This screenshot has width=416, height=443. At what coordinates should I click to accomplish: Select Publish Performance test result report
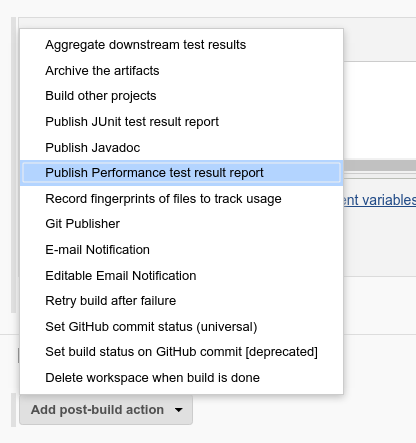click(x=181, y=173)
